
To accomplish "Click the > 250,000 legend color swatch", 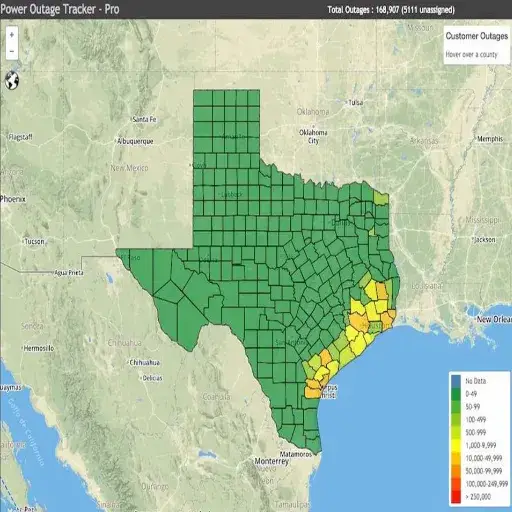I will tap(456, 497).
